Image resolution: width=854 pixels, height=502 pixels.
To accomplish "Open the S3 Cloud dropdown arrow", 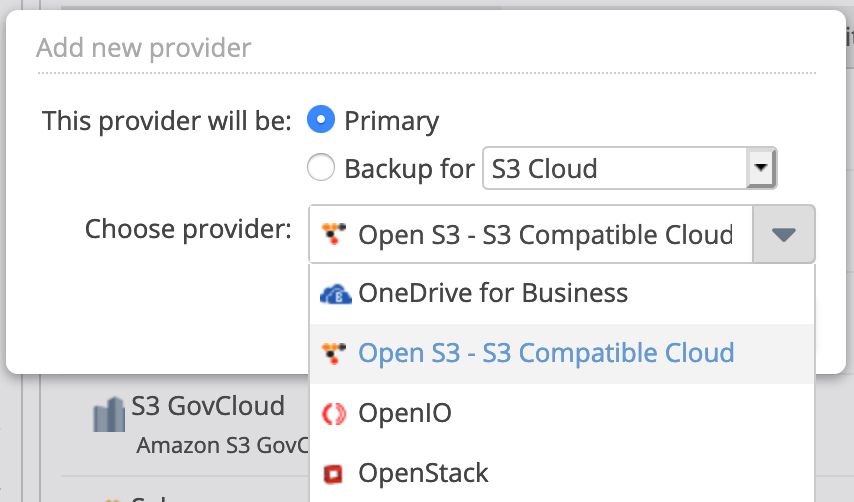I will click(x=762, y=168).
